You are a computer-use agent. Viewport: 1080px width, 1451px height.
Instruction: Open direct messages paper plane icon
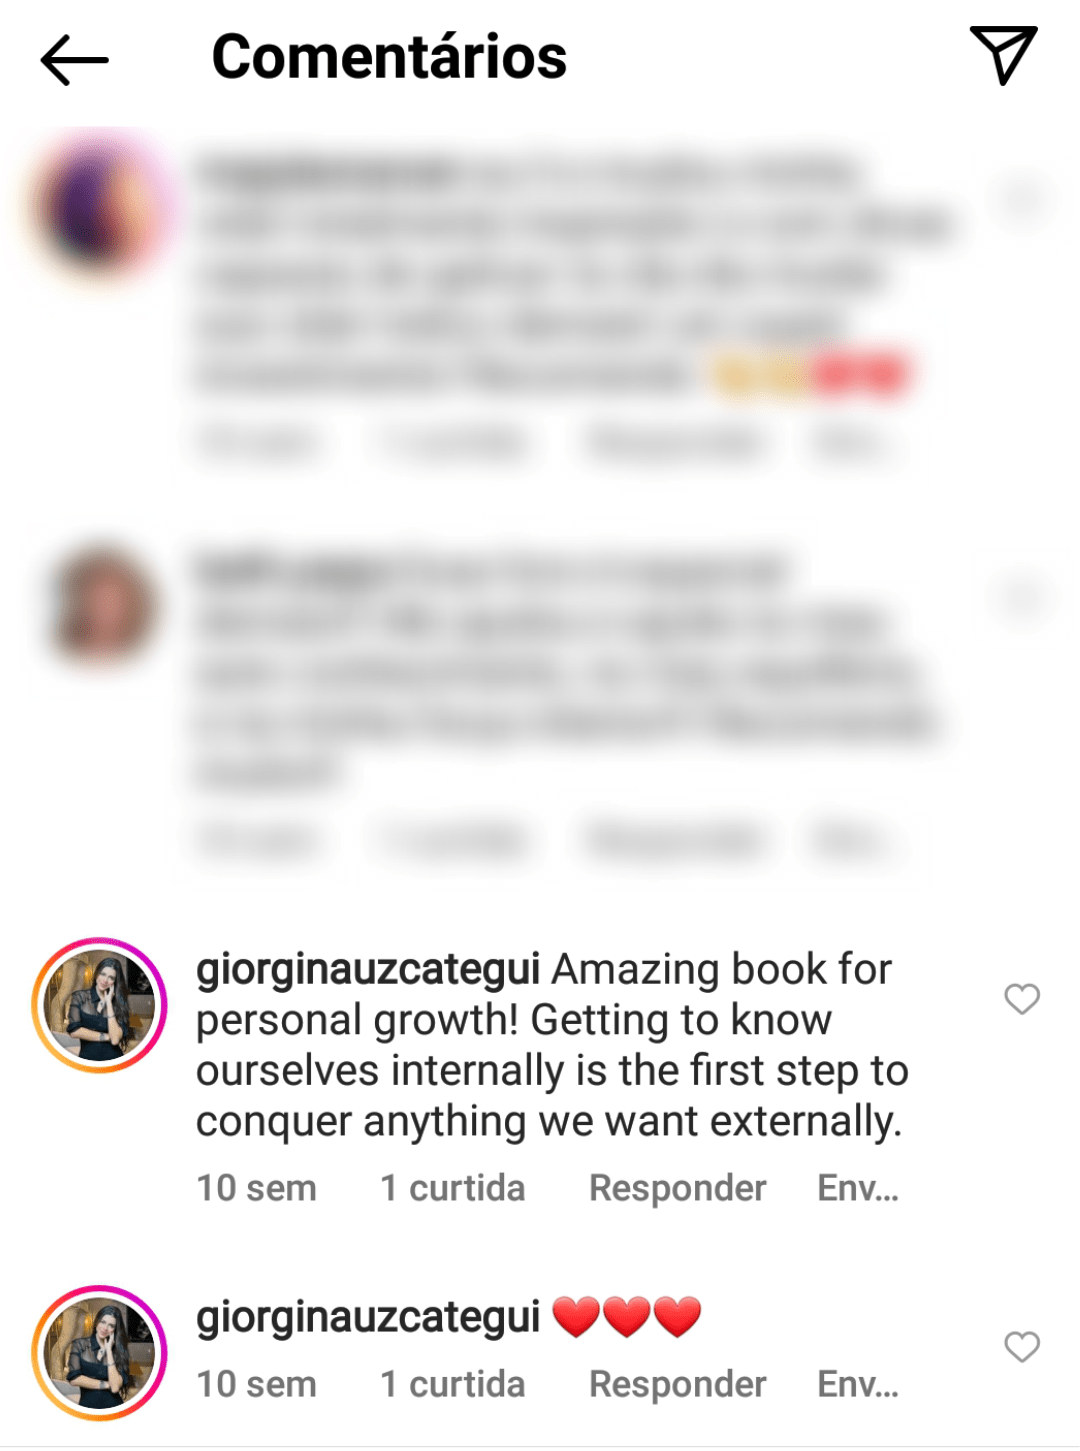click(x=1003, y=55)
